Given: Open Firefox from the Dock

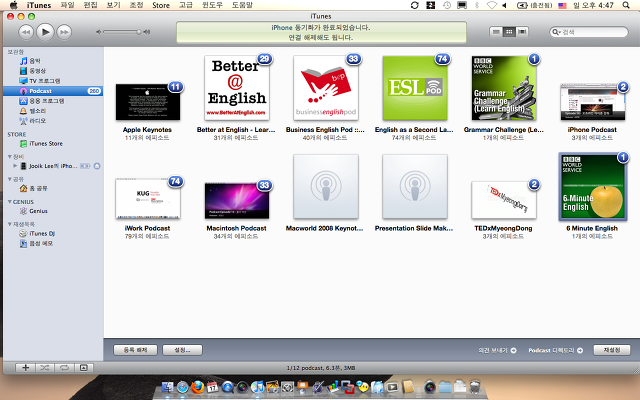Looking at the screenshot, I should click(198, 386).
